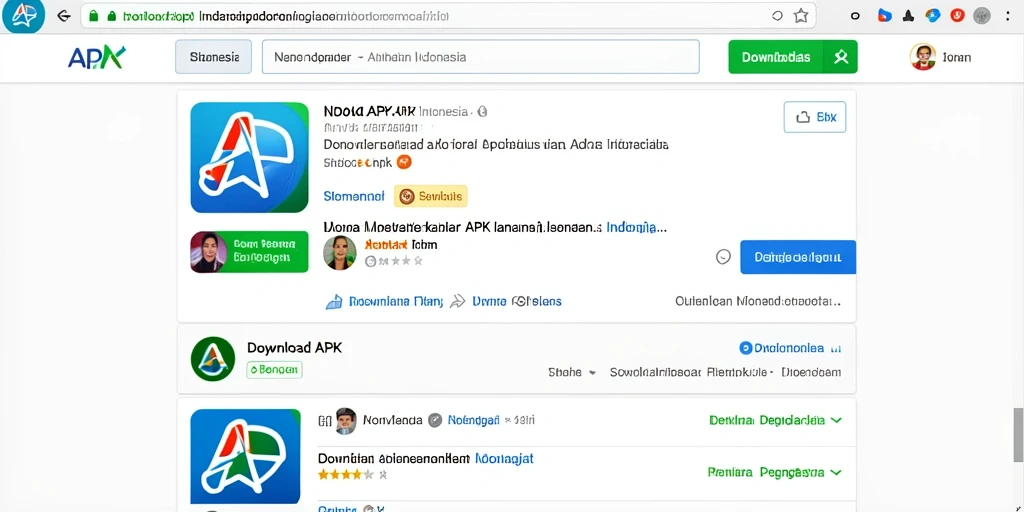
Task: Click the grey verified badge after Nonvlenda
Action: click(x=435, y=421)
